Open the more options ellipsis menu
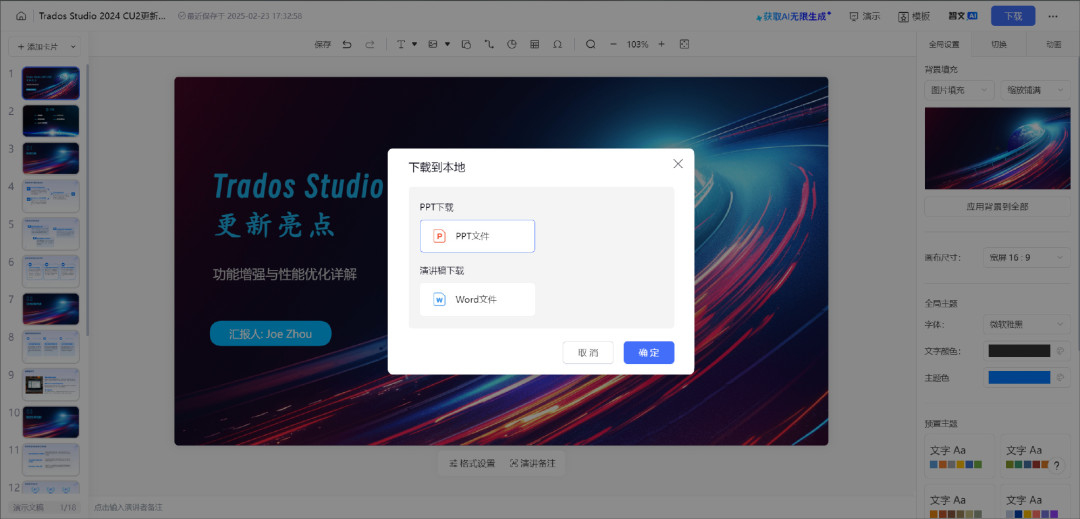This screenshot has height=519, width=1080. [x=1052, y=16]
